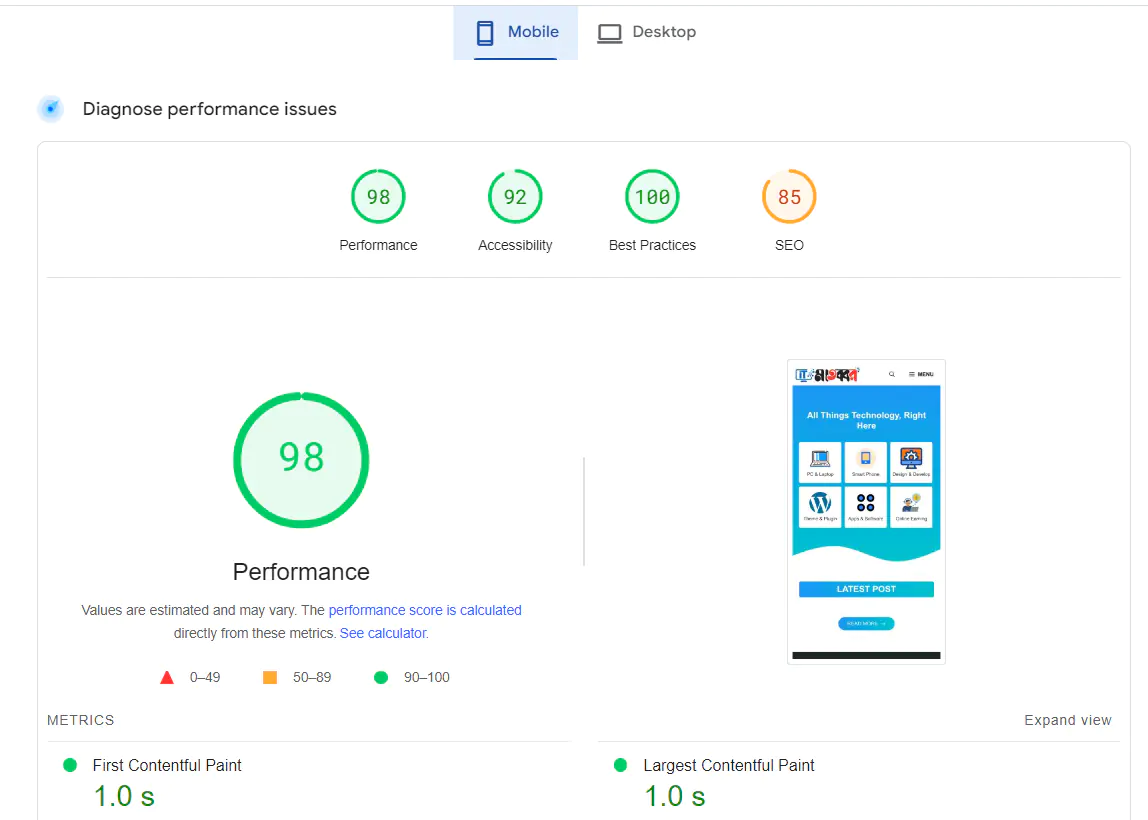1148x820 pixels.
Task: Select the SEO 85 score circle
Action: click(789, 196)
